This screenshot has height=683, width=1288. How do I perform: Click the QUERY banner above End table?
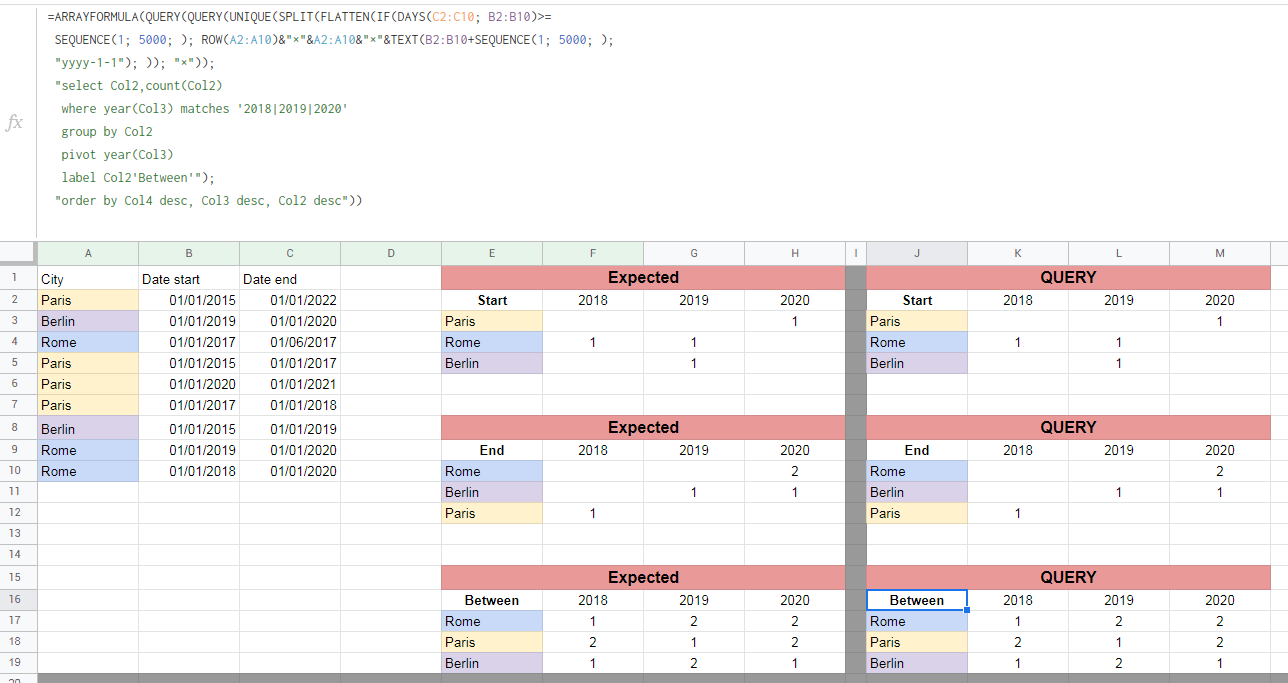point(1068,428)
